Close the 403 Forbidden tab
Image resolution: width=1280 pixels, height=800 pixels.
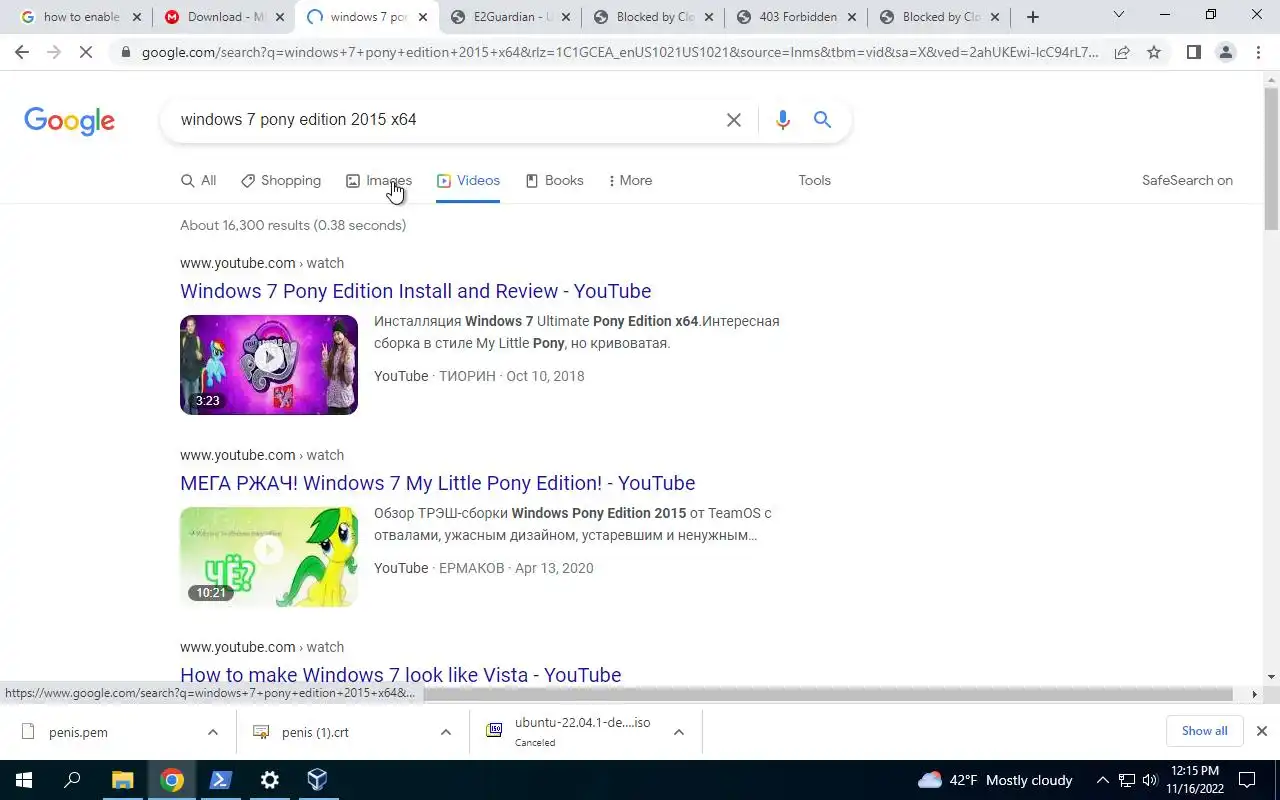851,17
